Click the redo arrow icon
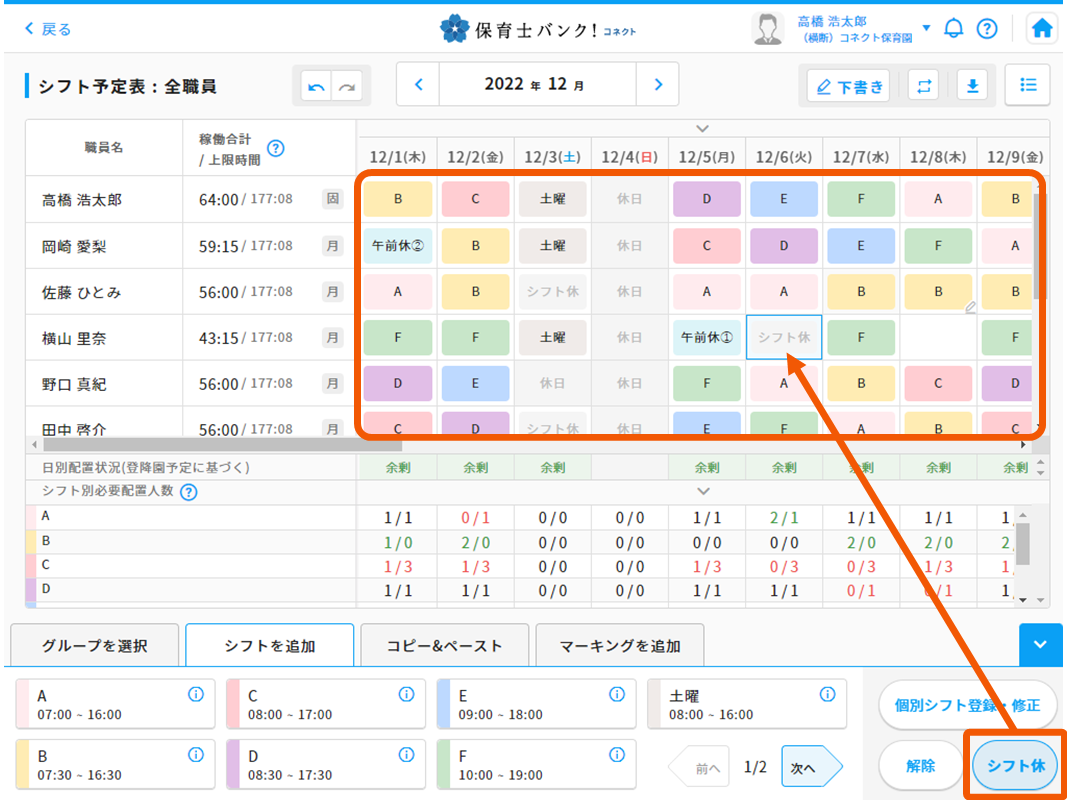This screenshot has height=800, width=1067. [347, 87]
